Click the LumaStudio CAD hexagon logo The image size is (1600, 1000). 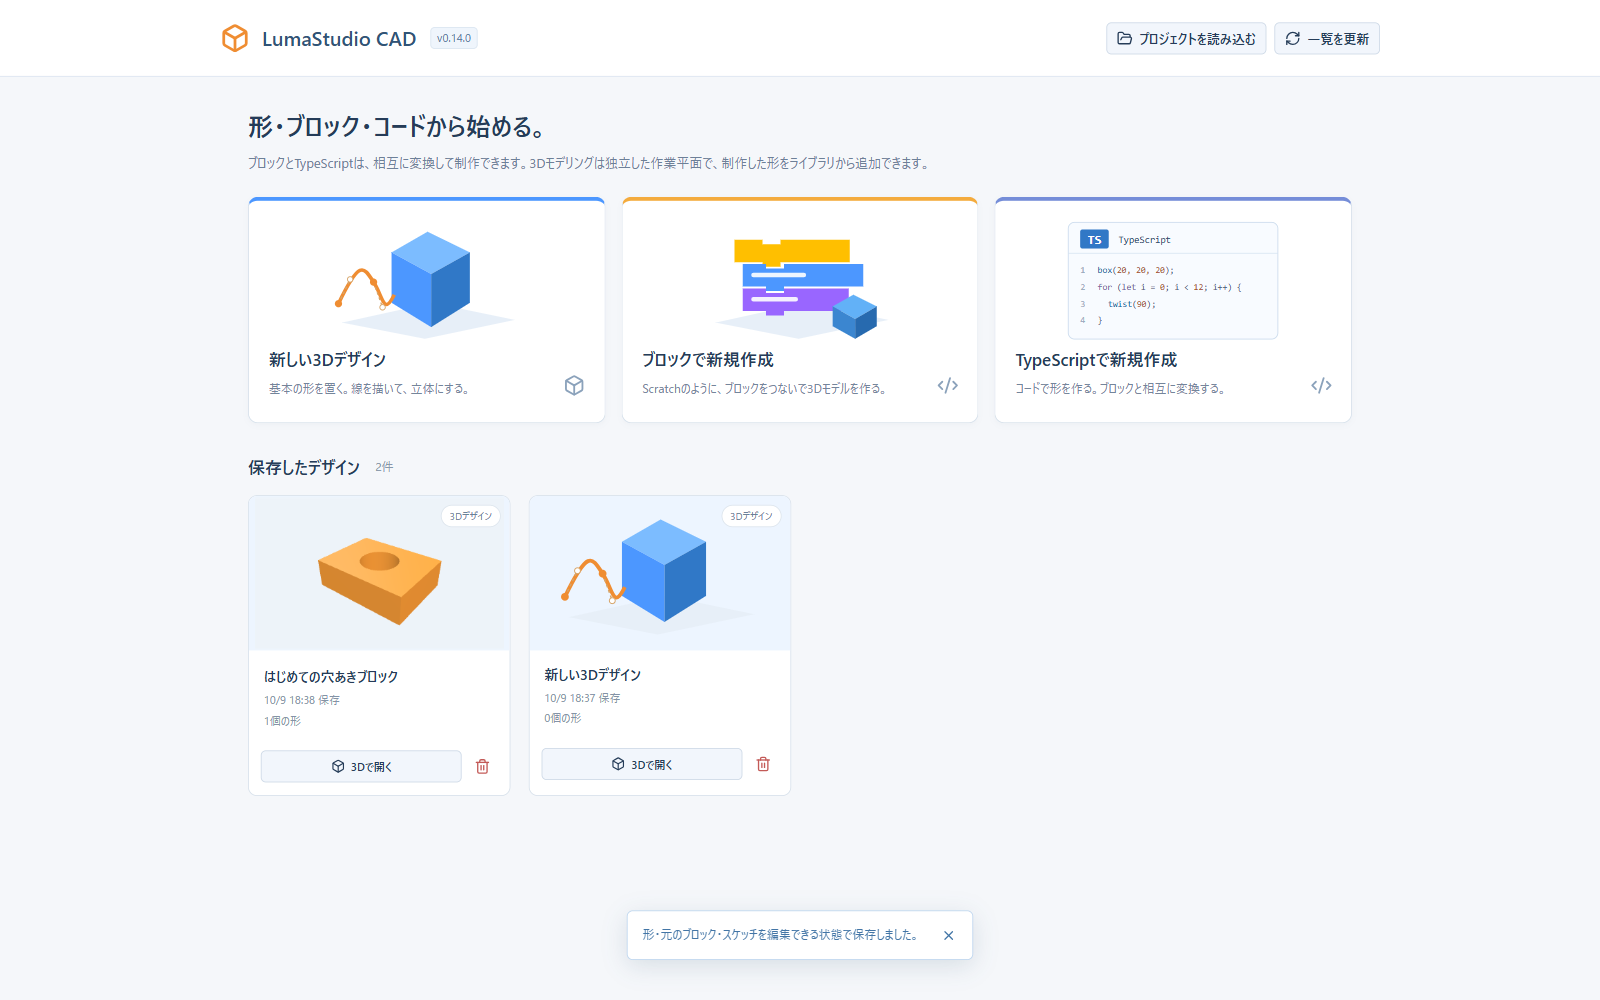tap(235, 38)
